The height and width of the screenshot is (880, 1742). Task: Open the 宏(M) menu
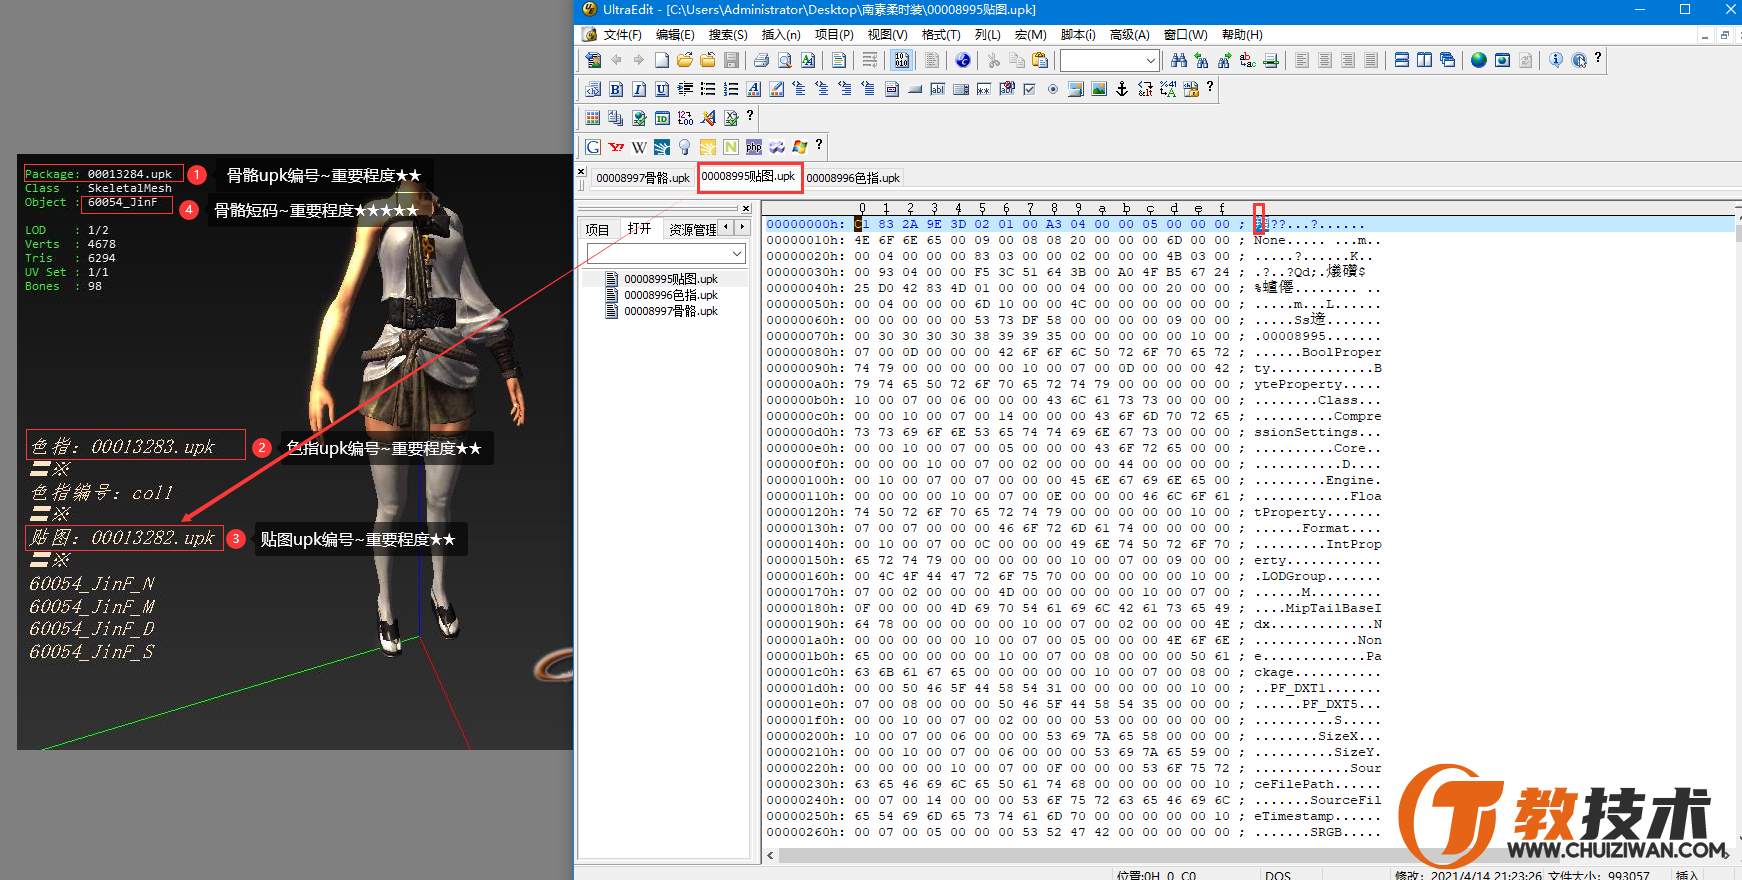click(x=1031, y=35)
